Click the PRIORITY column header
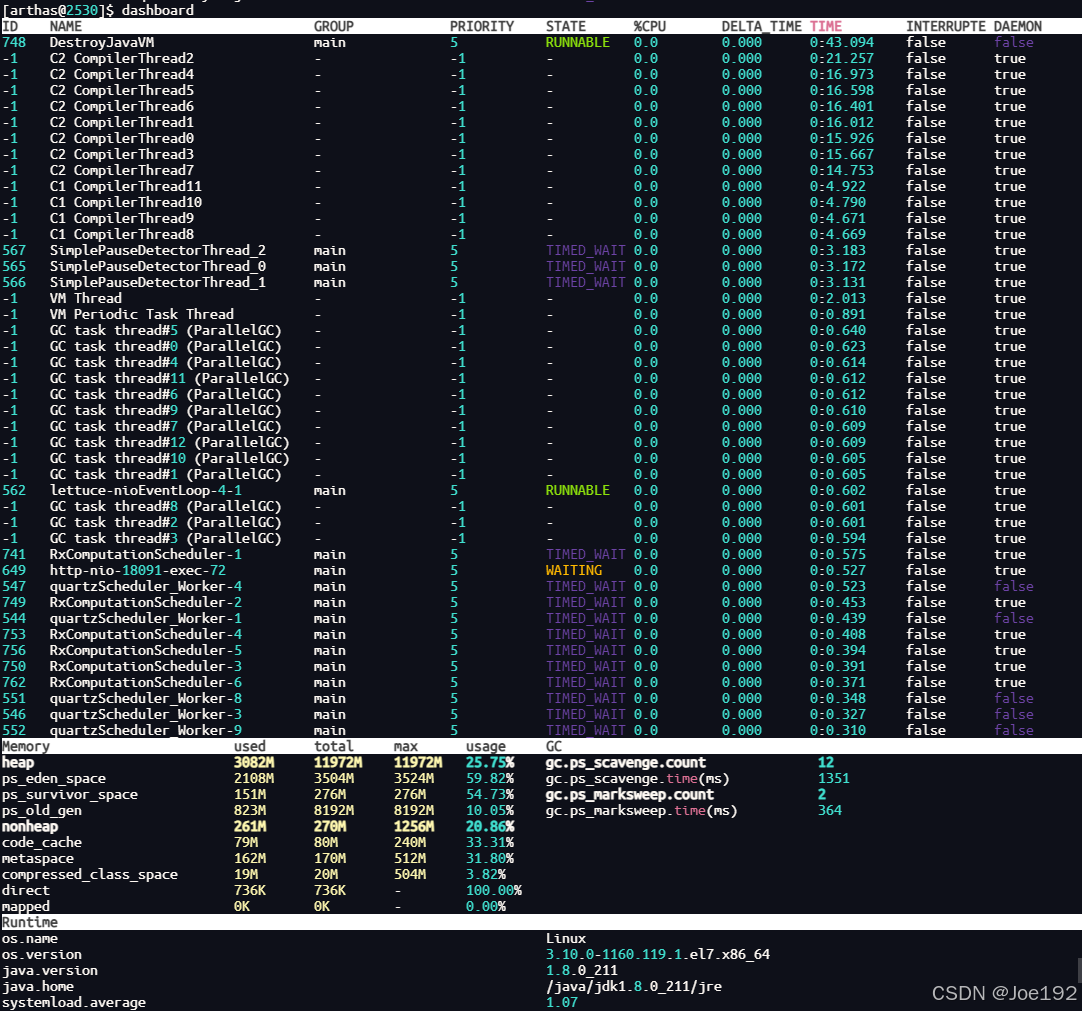The height and width of the screenshot is (1011, 1082). coord(482,26)
